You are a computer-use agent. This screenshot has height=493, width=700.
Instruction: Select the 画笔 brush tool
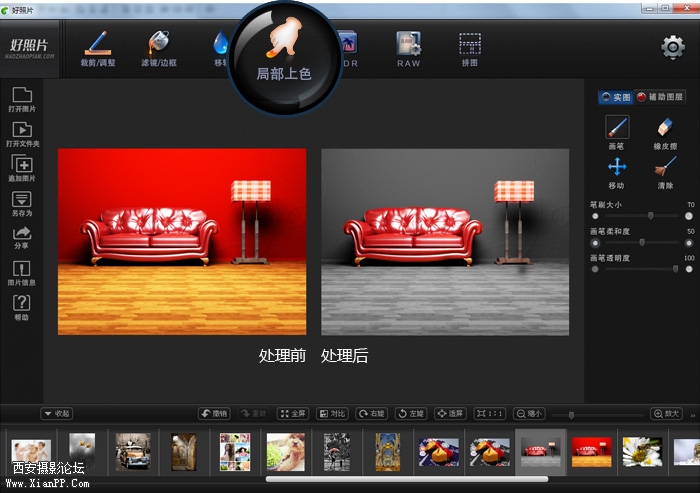pos(617,128)
